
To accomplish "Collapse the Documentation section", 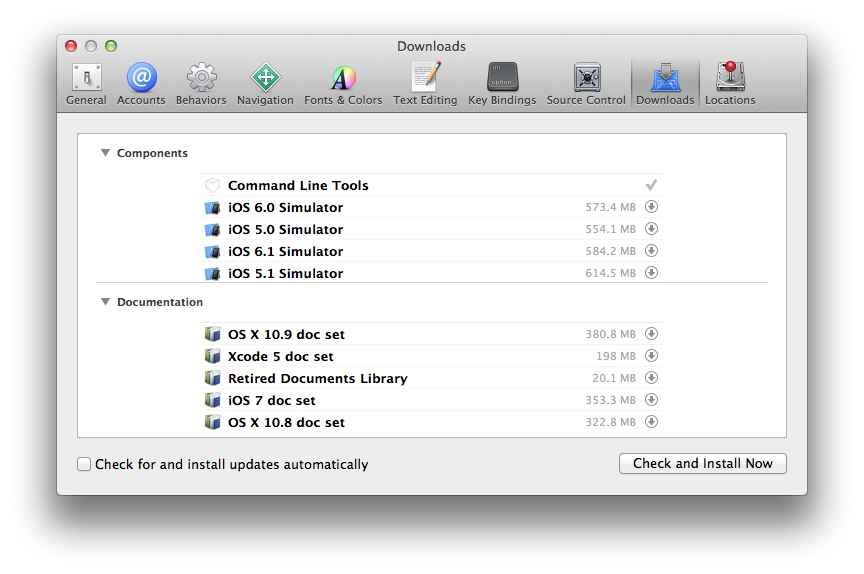I will pos(105,302).
